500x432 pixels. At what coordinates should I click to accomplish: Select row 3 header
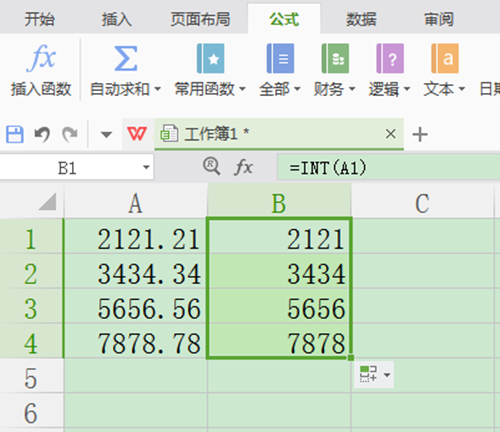(31, 306)
